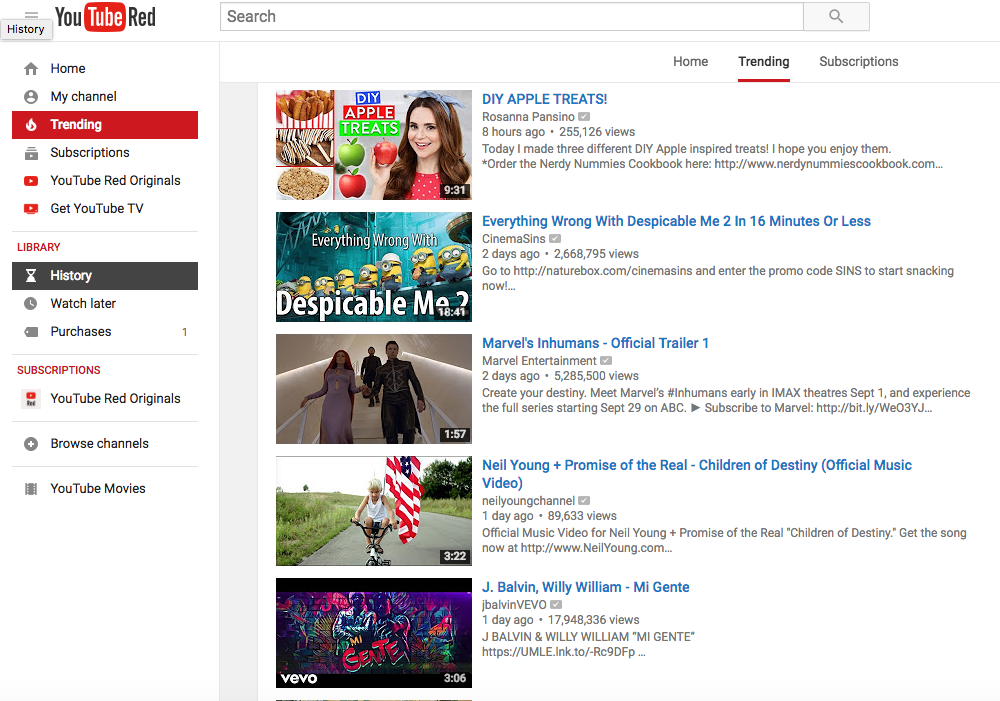Click Marvel's Inhumans - Official Trailer 1 title

pyautogui.click(x=595, y=343)
